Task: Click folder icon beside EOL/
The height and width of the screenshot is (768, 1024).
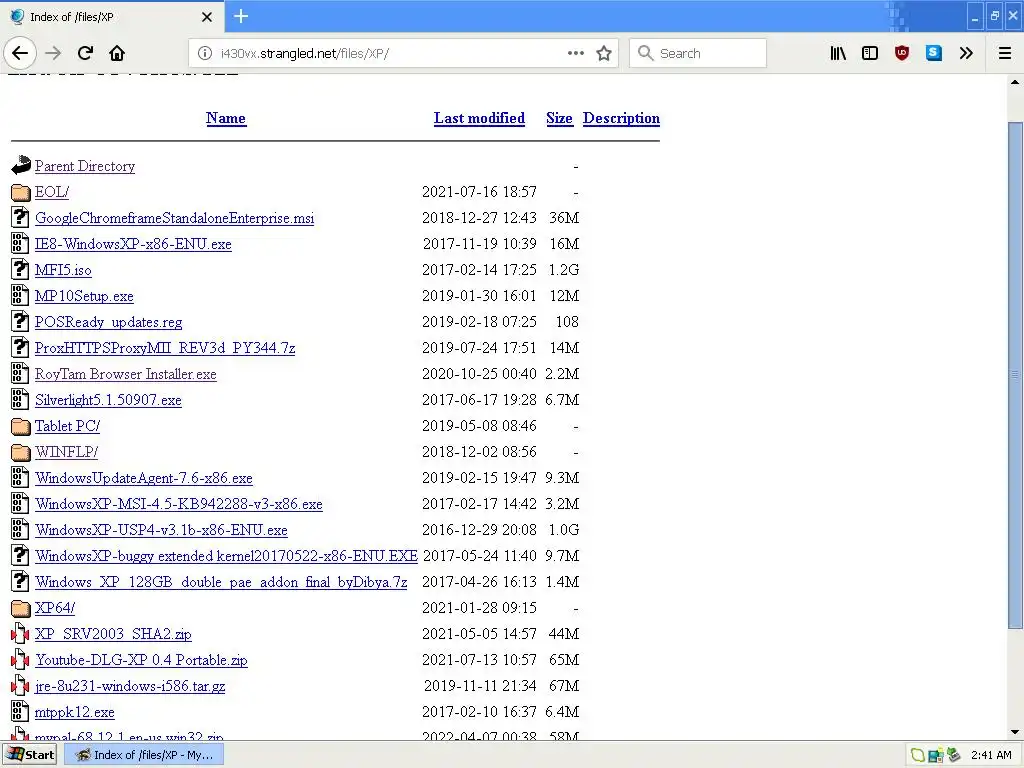Action: (x=21, y=192)
